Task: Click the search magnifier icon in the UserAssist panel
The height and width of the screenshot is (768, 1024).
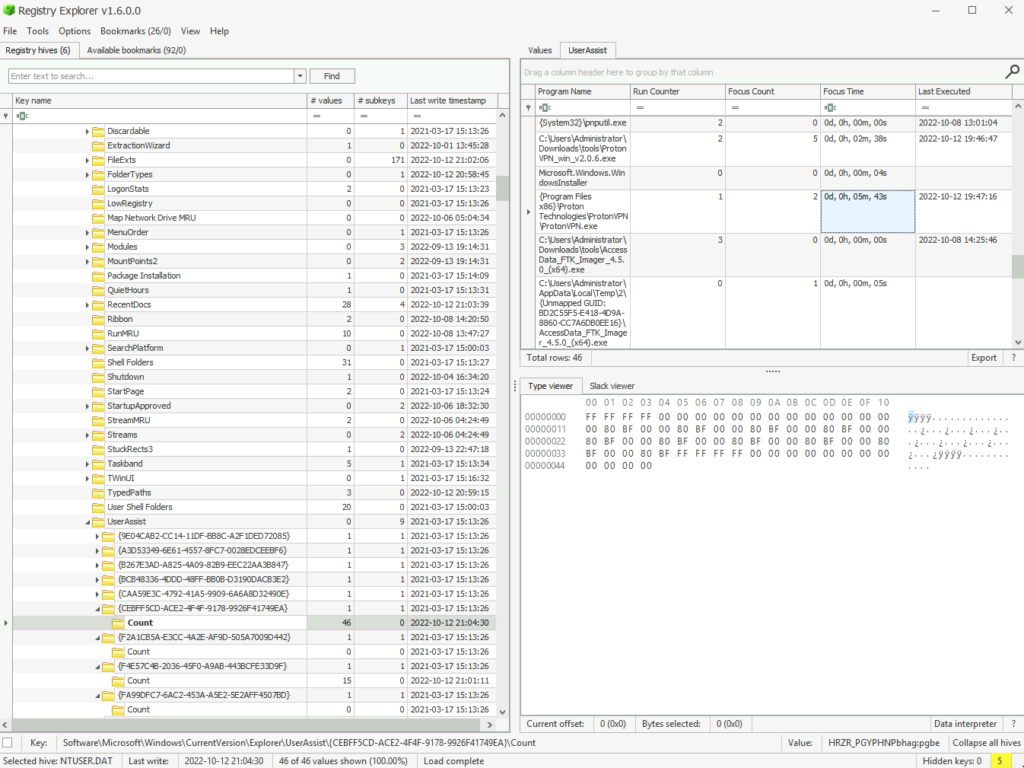Action: pyautogui.click(x=1012, y=72)
